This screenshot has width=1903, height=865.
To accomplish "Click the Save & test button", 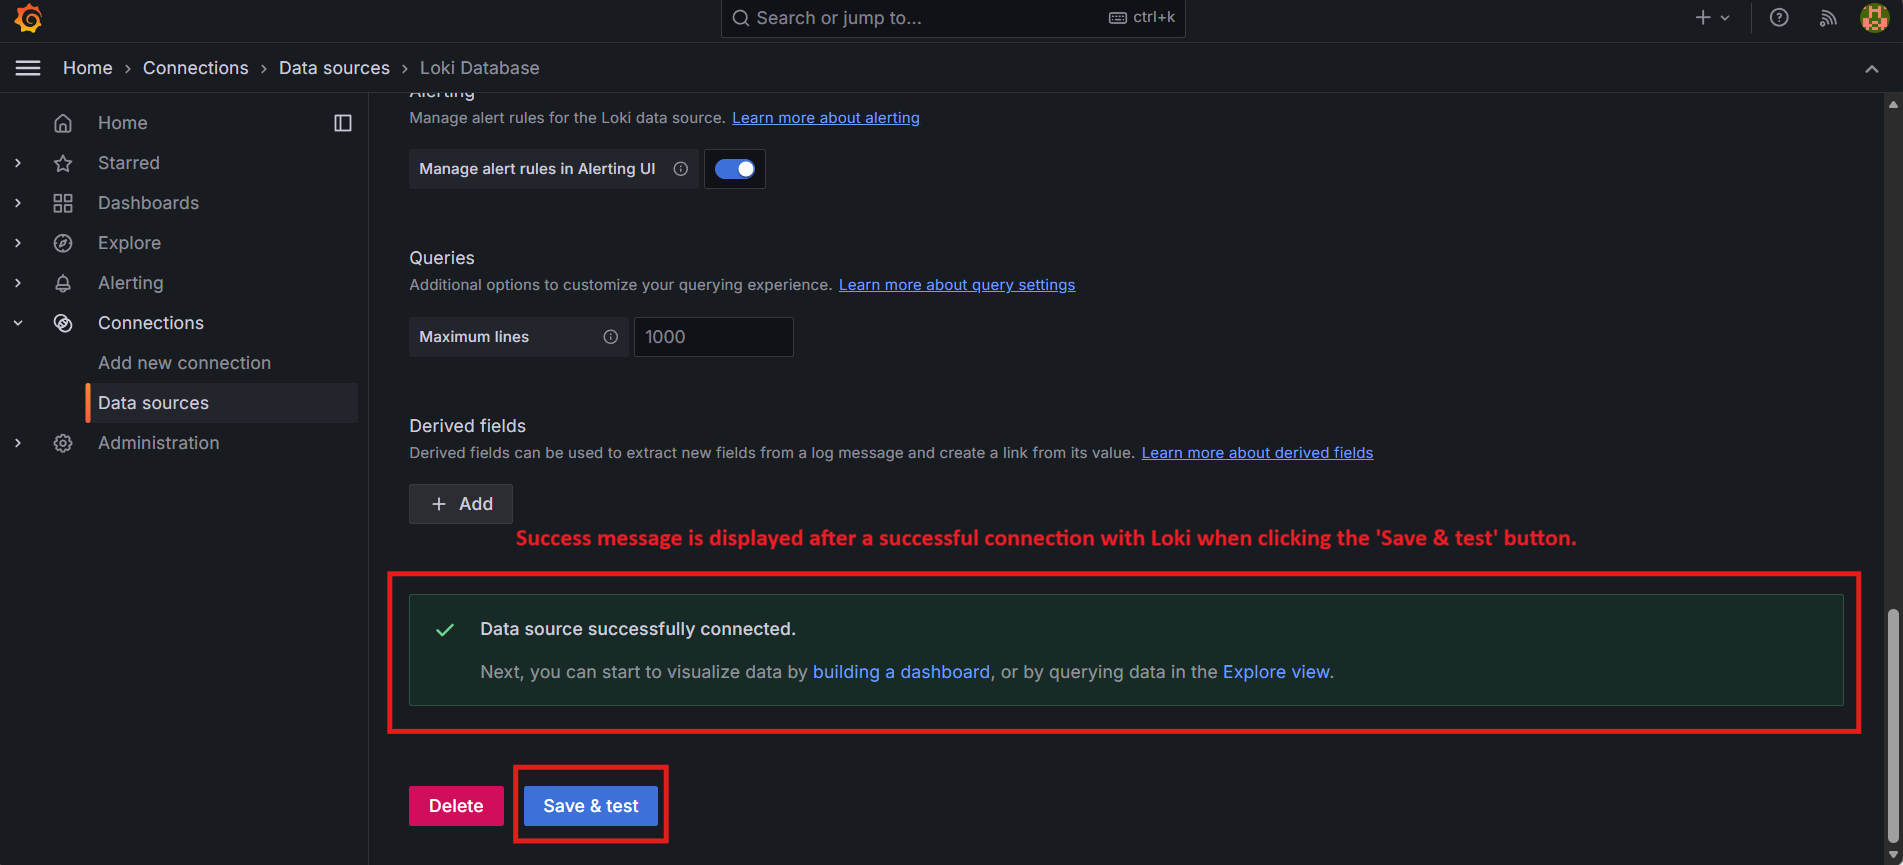I will (590, 806).
